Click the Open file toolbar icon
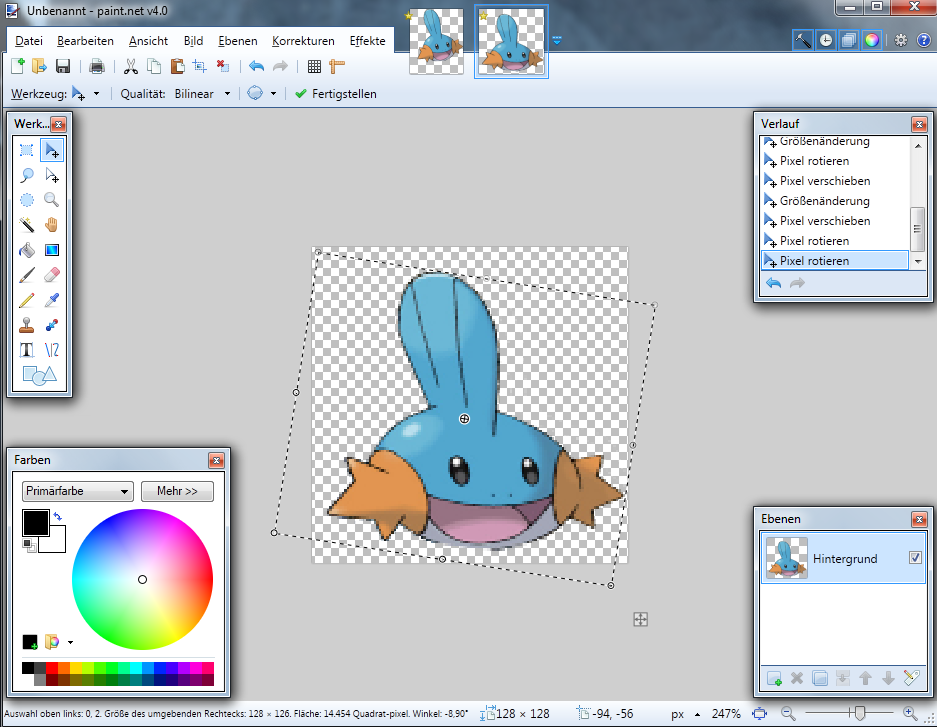Image resolution: width=937 pixels, height=727 pixels. [x=39, y=66]
